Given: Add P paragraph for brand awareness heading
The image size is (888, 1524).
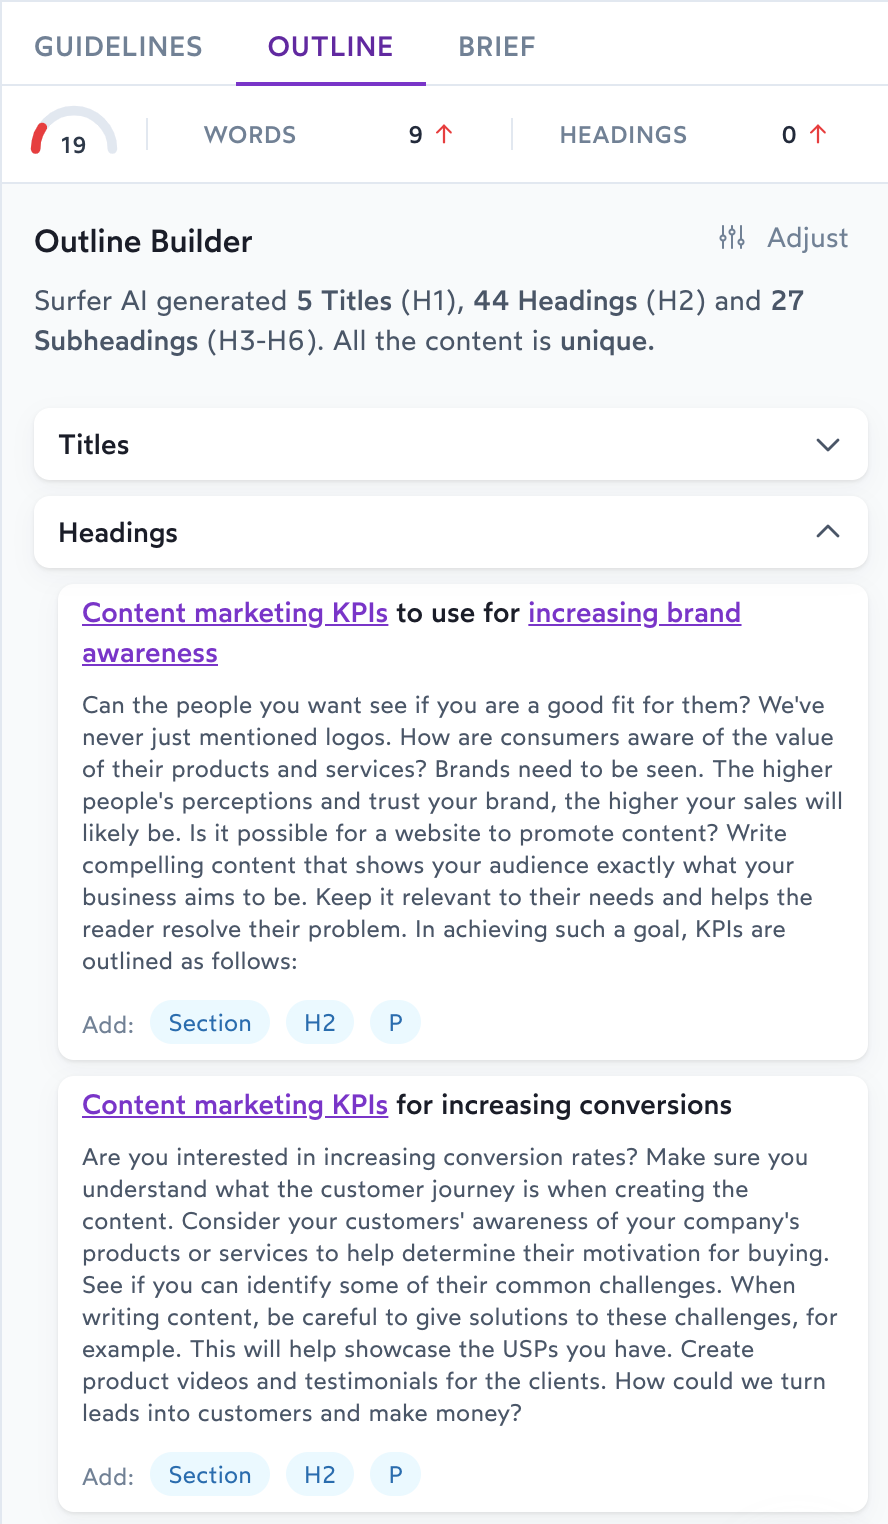Looking at the screenshot, I should click(x=396, y=1023).
